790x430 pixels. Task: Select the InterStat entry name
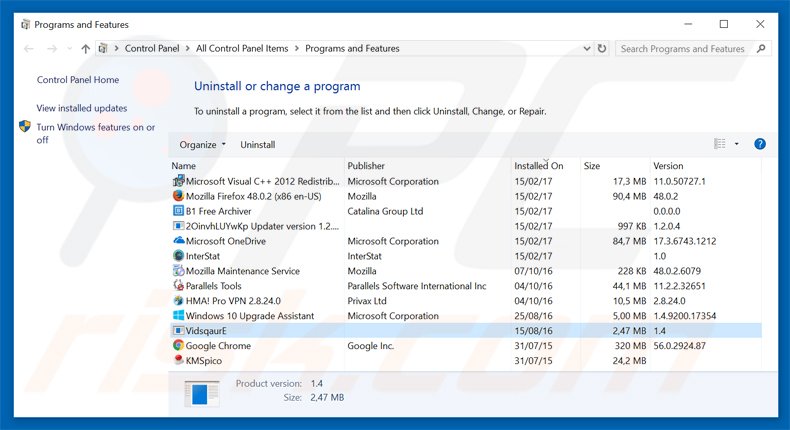pyautogui.click(x=203, y=256)
